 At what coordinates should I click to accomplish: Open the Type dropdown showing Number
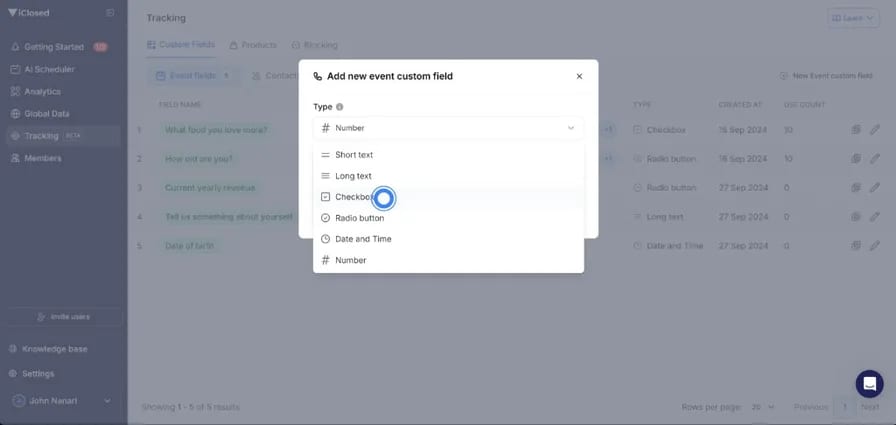pyautogui.click(x=448, y=128)
